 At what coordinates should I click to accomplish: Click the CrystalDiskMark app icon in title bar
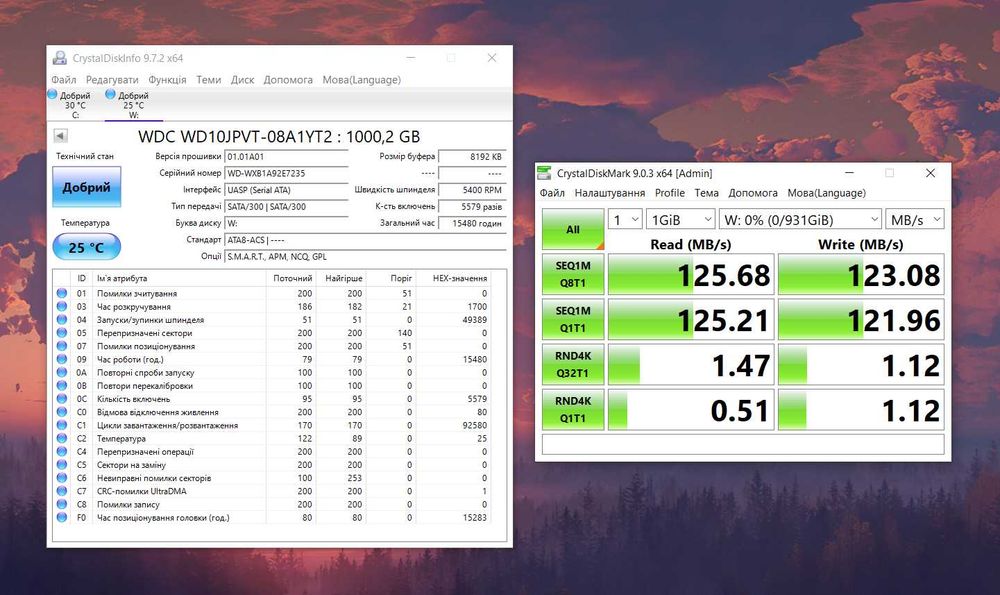[544, 173]
